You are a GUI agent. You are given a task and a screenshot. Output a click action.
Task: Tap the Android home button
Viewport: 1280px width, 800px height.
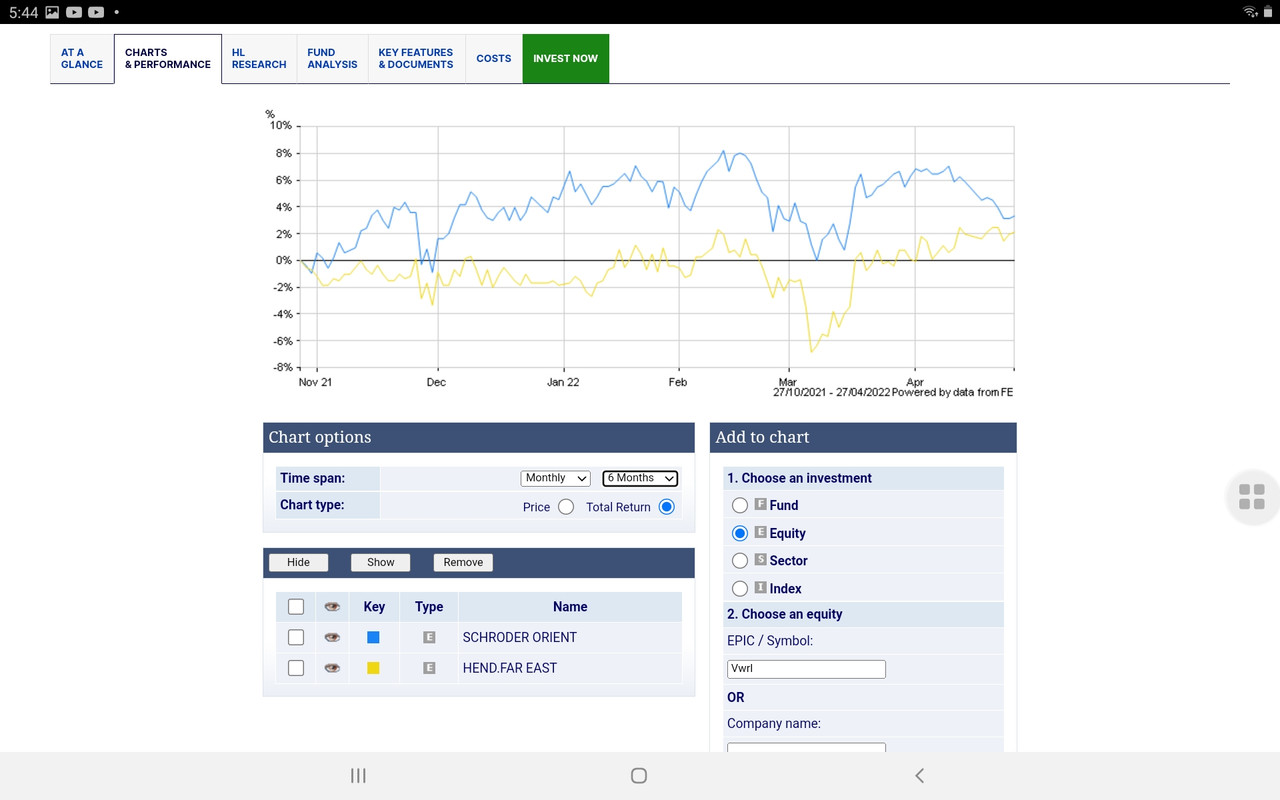639,775
